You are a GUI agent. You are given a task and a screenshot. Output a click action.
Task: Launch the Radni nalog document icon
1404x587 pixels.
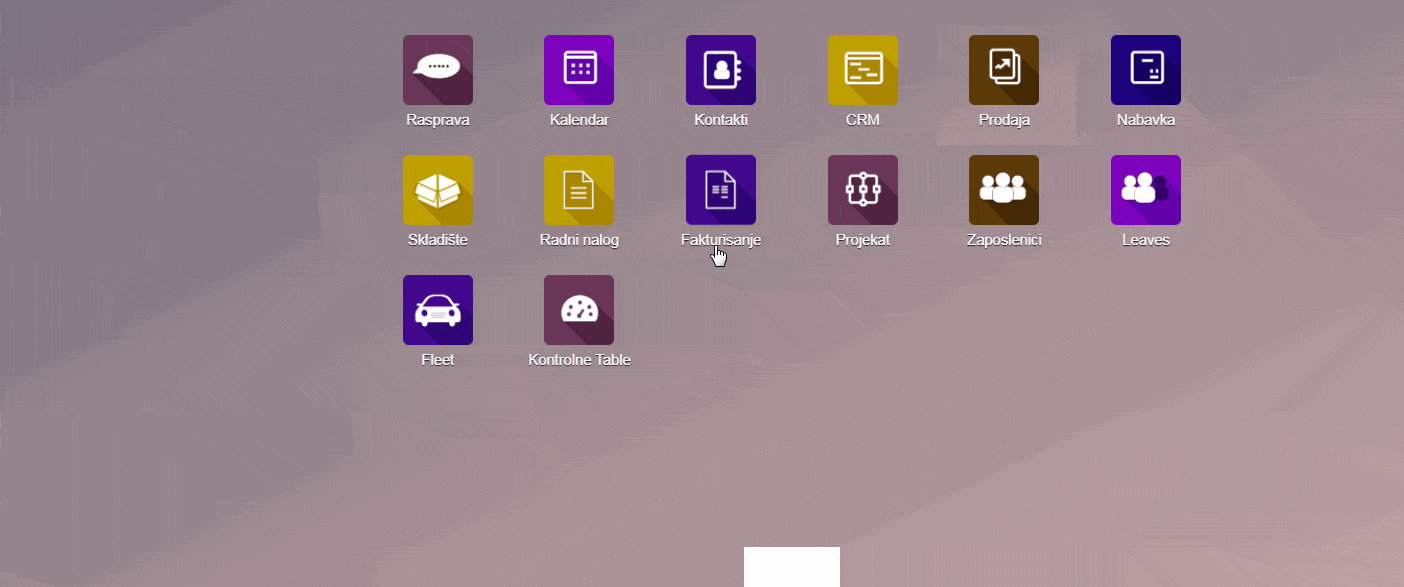579,190
